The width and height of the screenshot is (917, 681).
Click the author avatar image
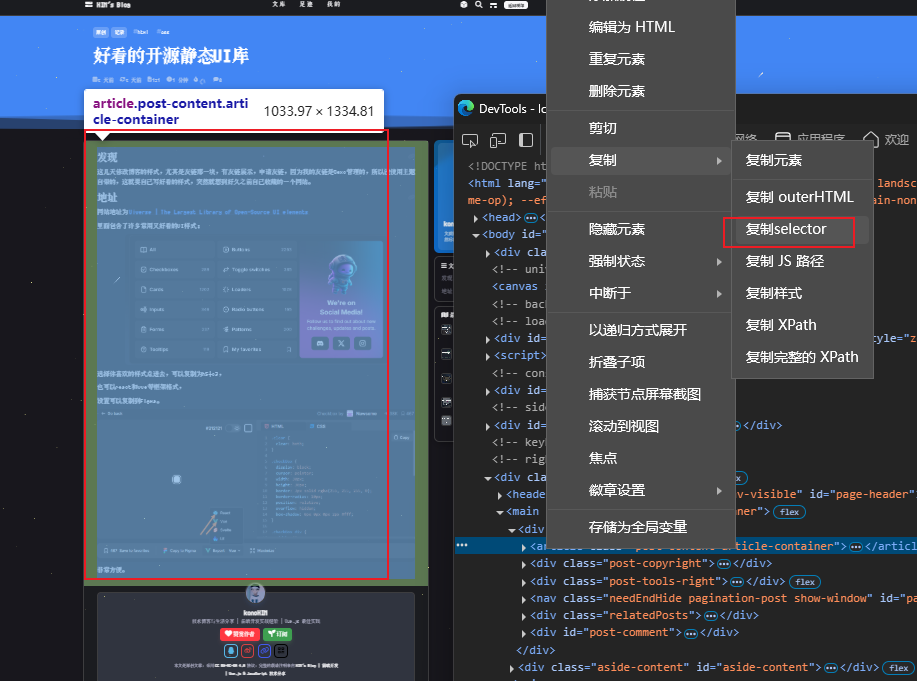click(255, 593)
